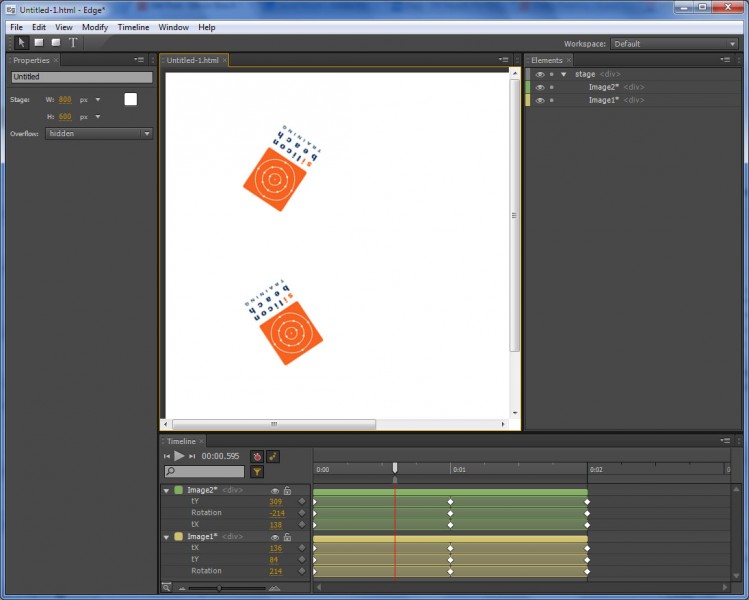The image size is (749, 600).
Task: Select the Untitled-1.html document tab
Action: (193, 60)
